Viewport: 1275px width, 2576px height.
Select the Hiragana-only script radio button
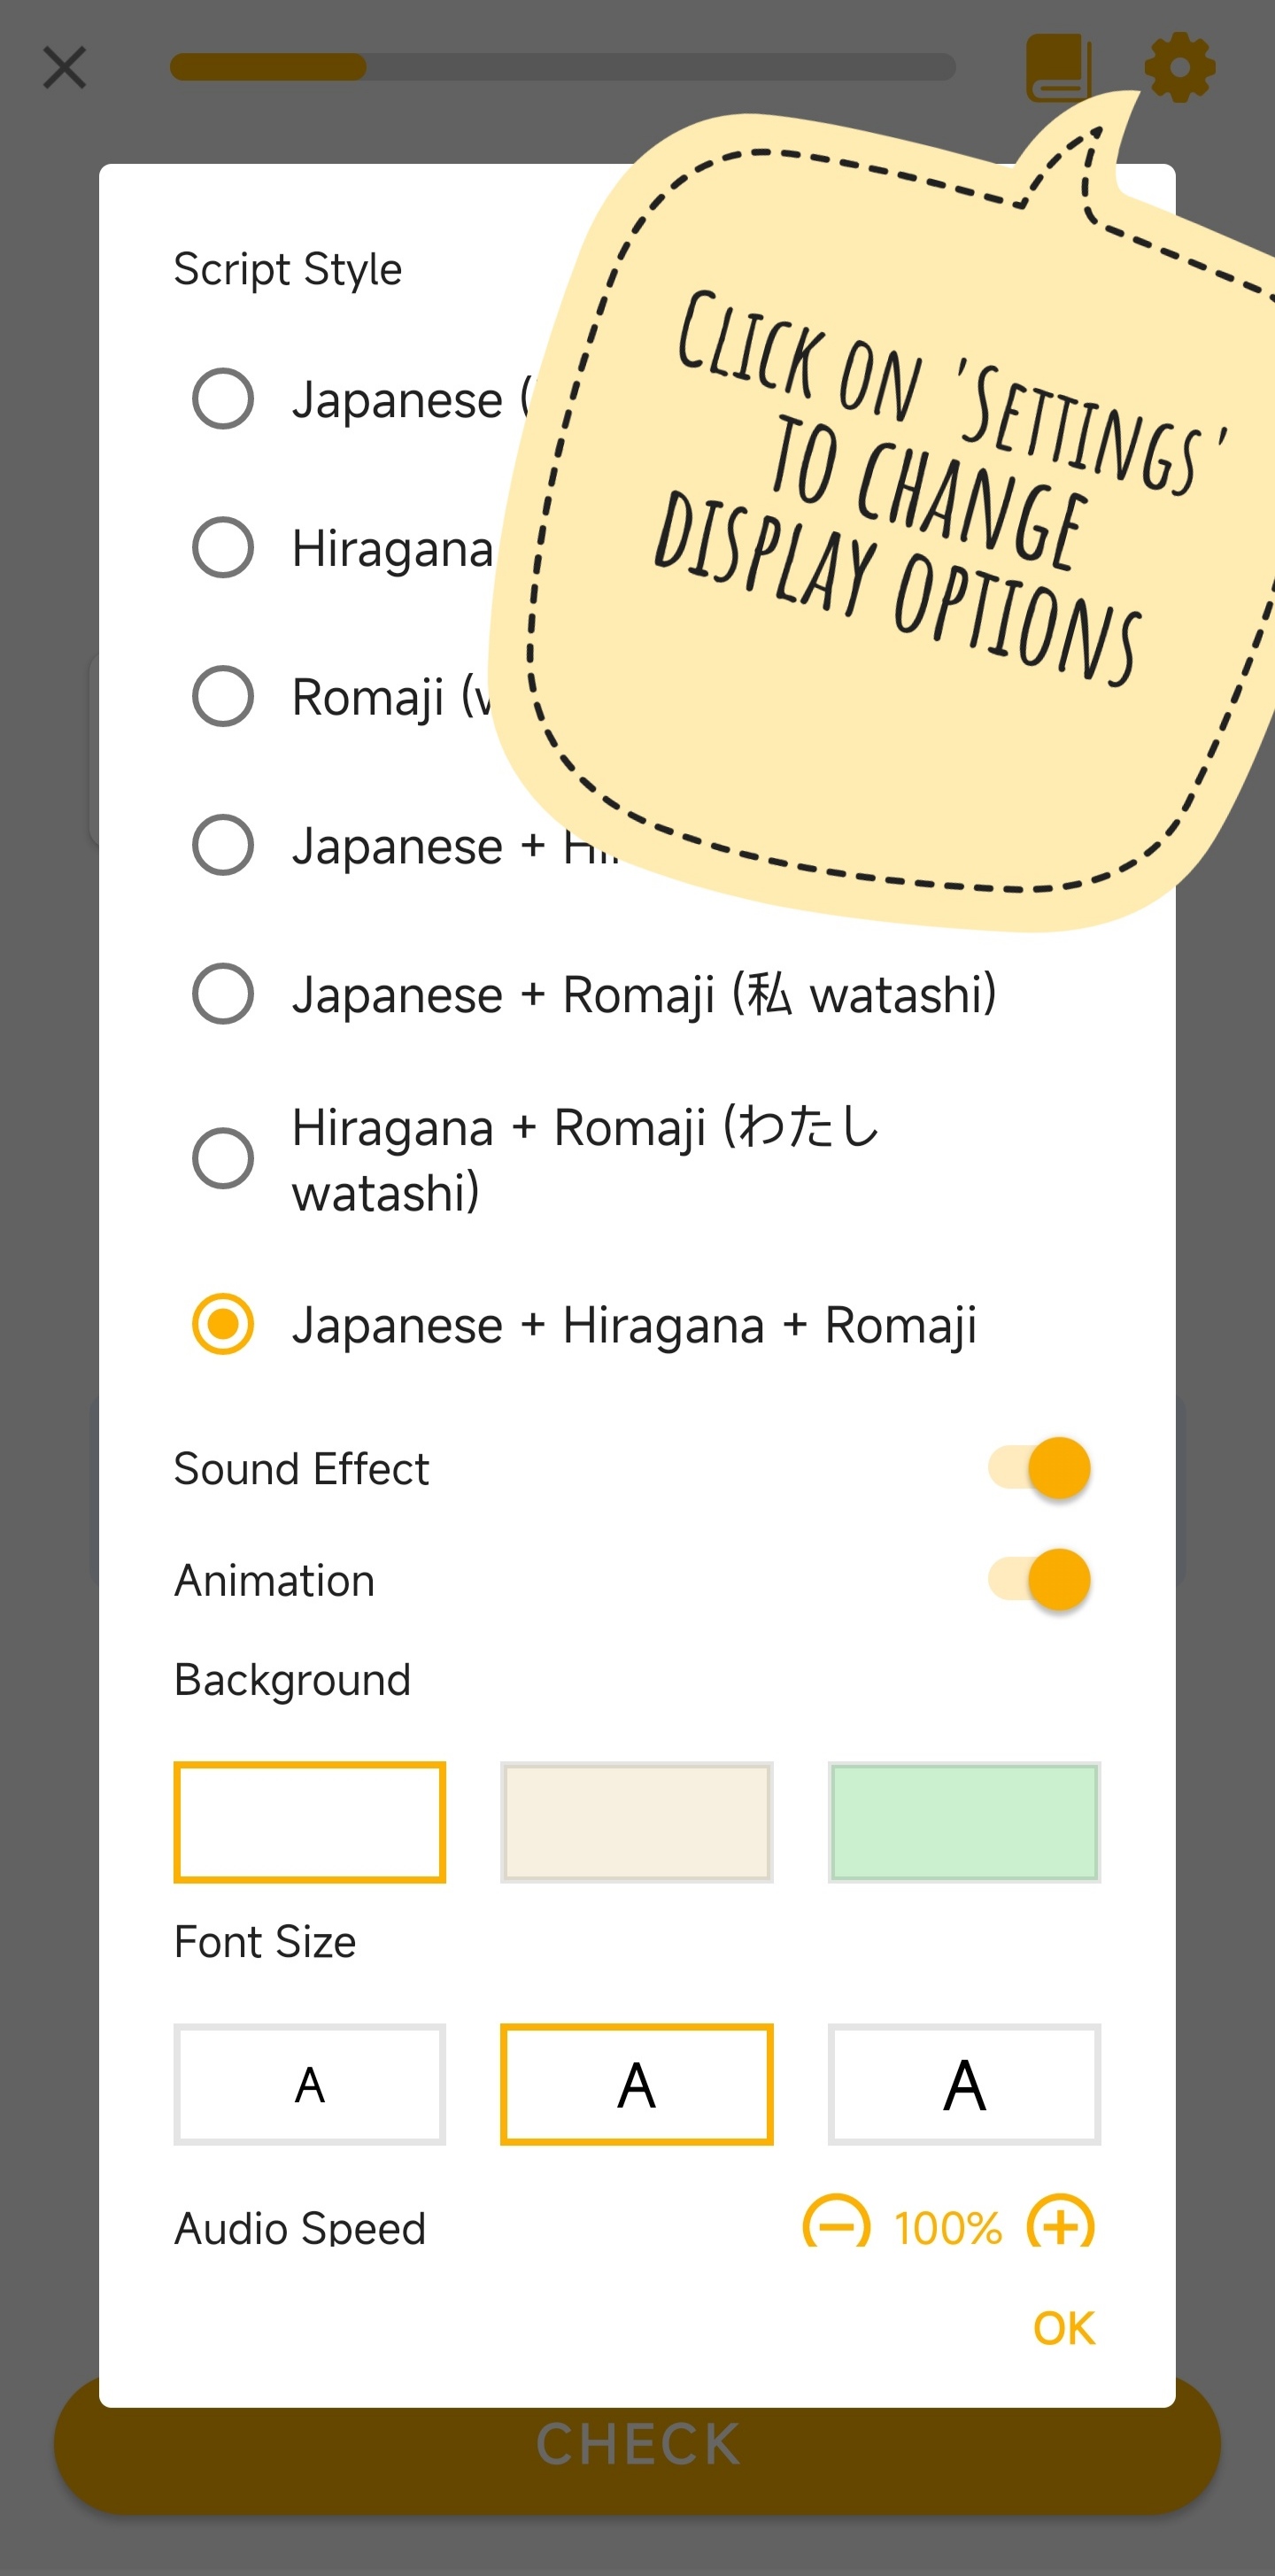click(x=223, y=547)
